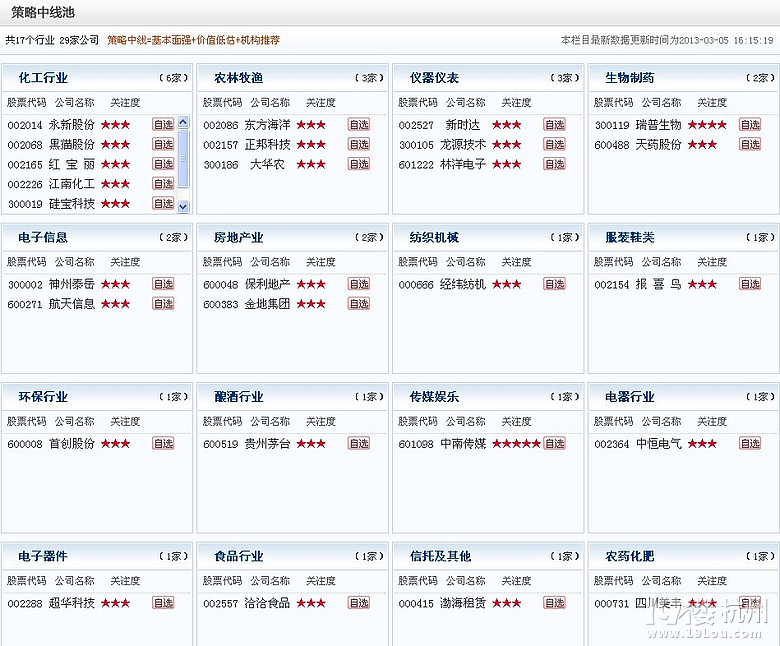780x646 pixels.
Task: Click 自选 for 金地集团 600383
Action: click(359, 303)
